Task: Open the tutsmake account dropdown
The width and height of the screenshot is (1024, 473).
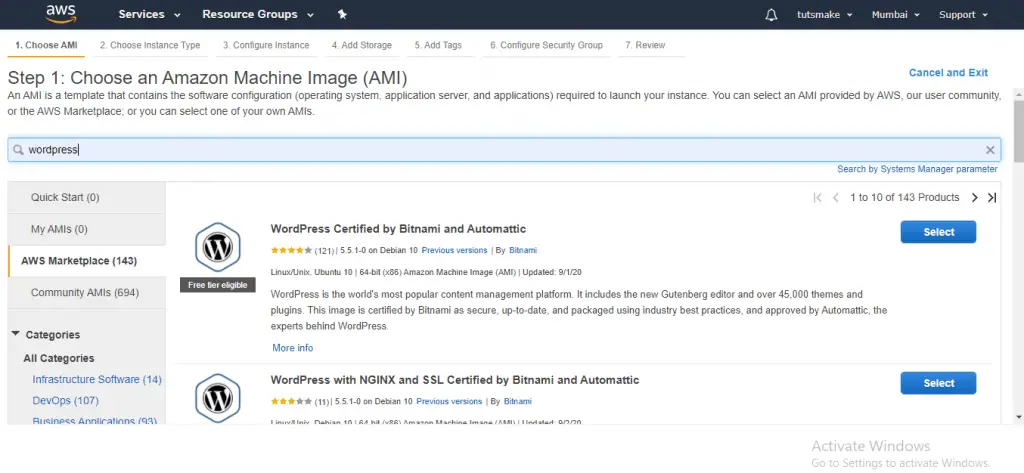Action: 825,14
